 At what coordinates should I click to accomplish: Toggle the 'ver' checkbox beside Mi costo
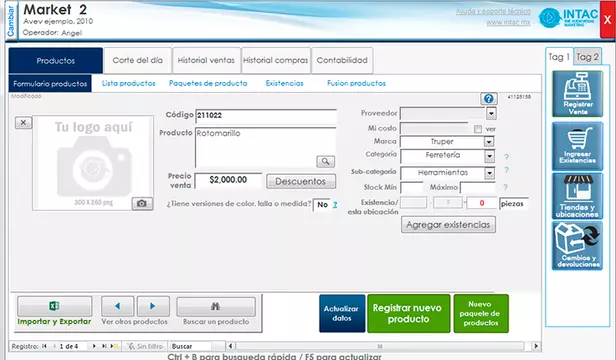478,129
